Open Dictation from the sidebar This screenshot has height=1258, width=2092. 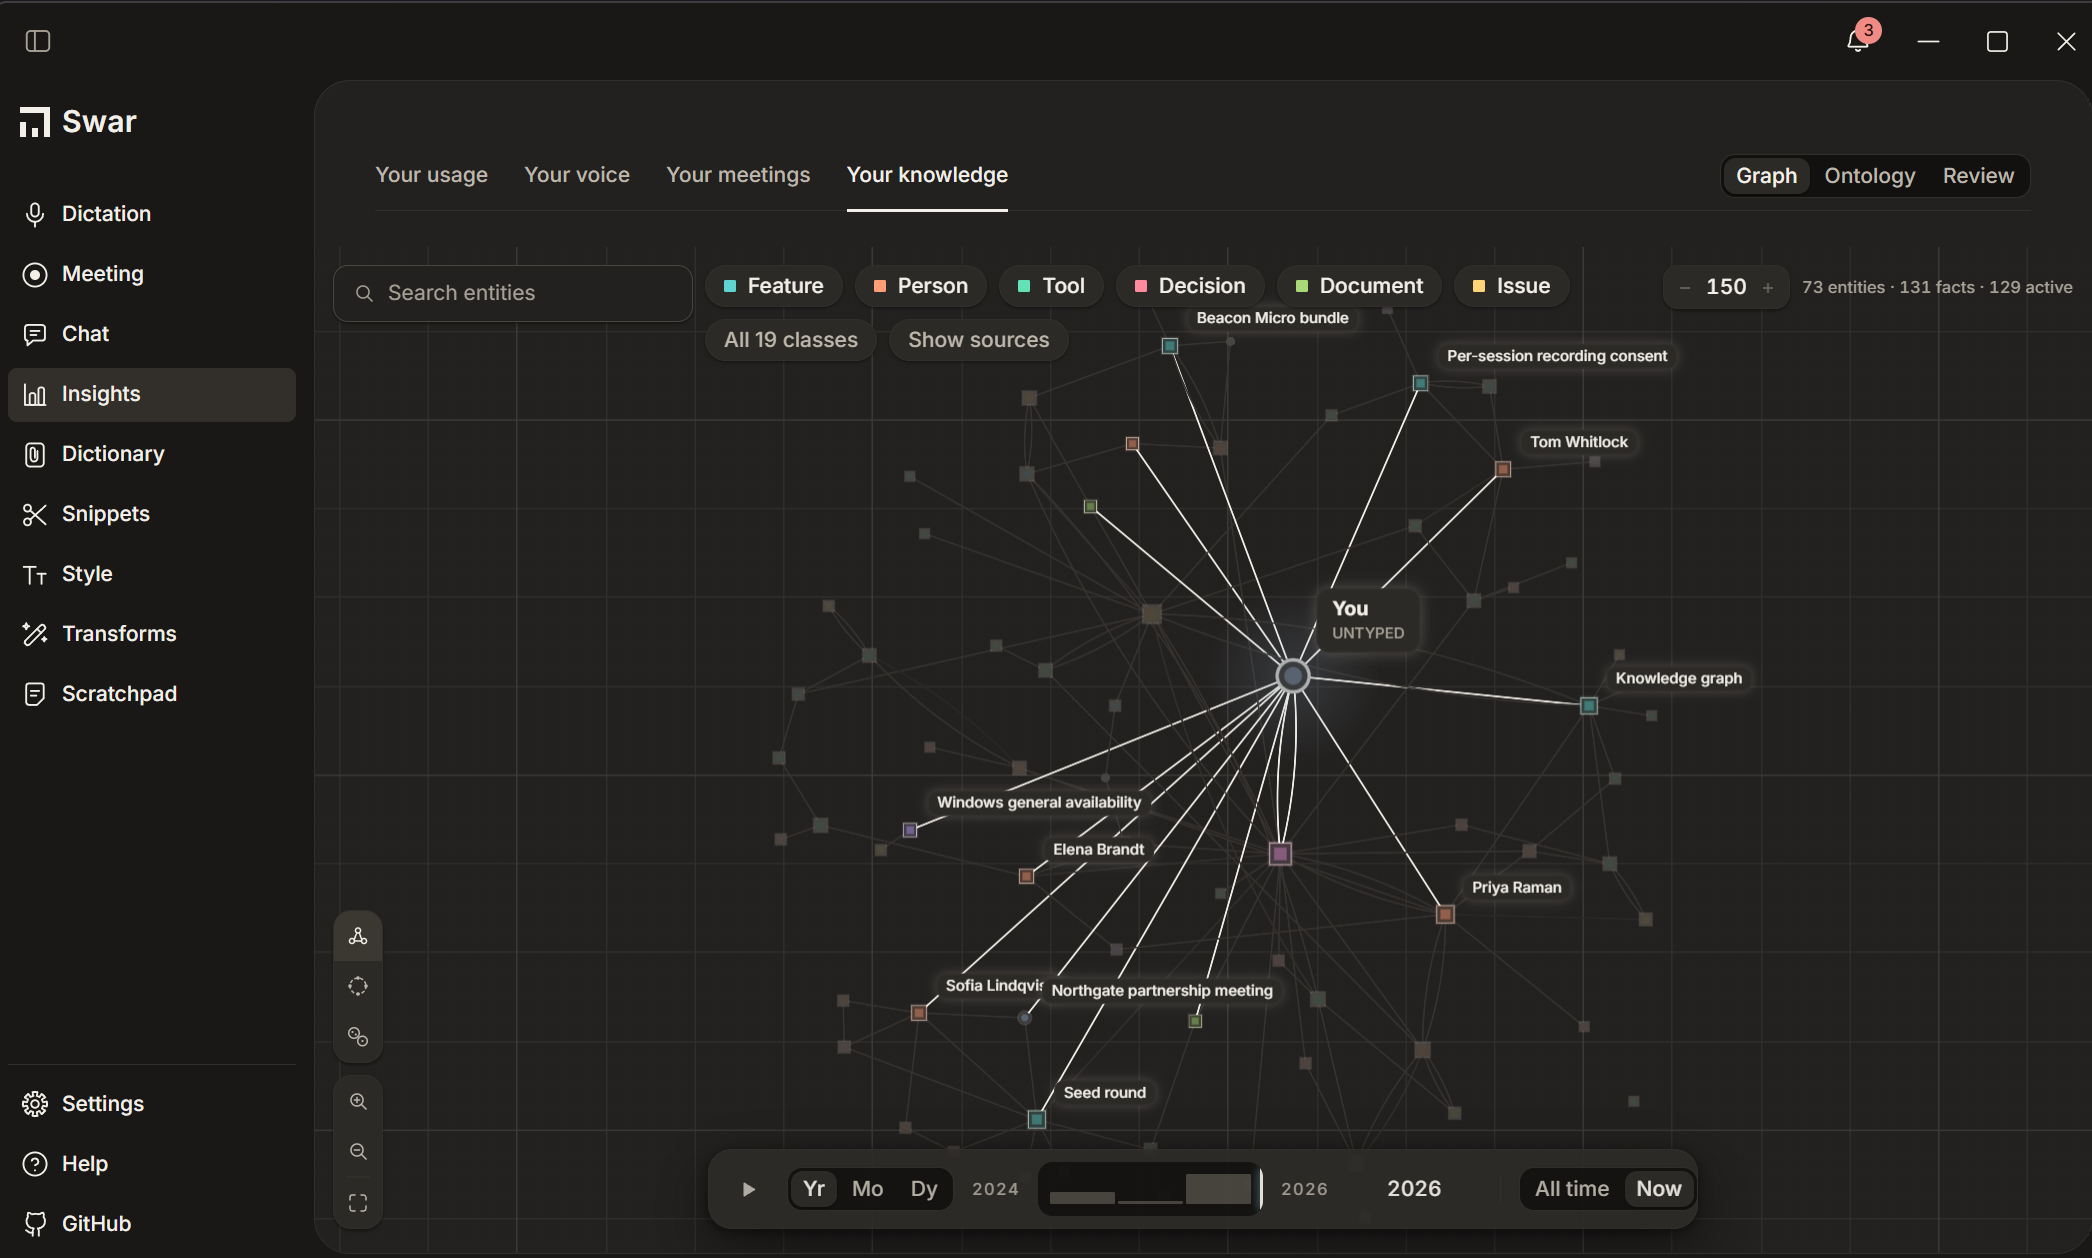coord(152,214)
